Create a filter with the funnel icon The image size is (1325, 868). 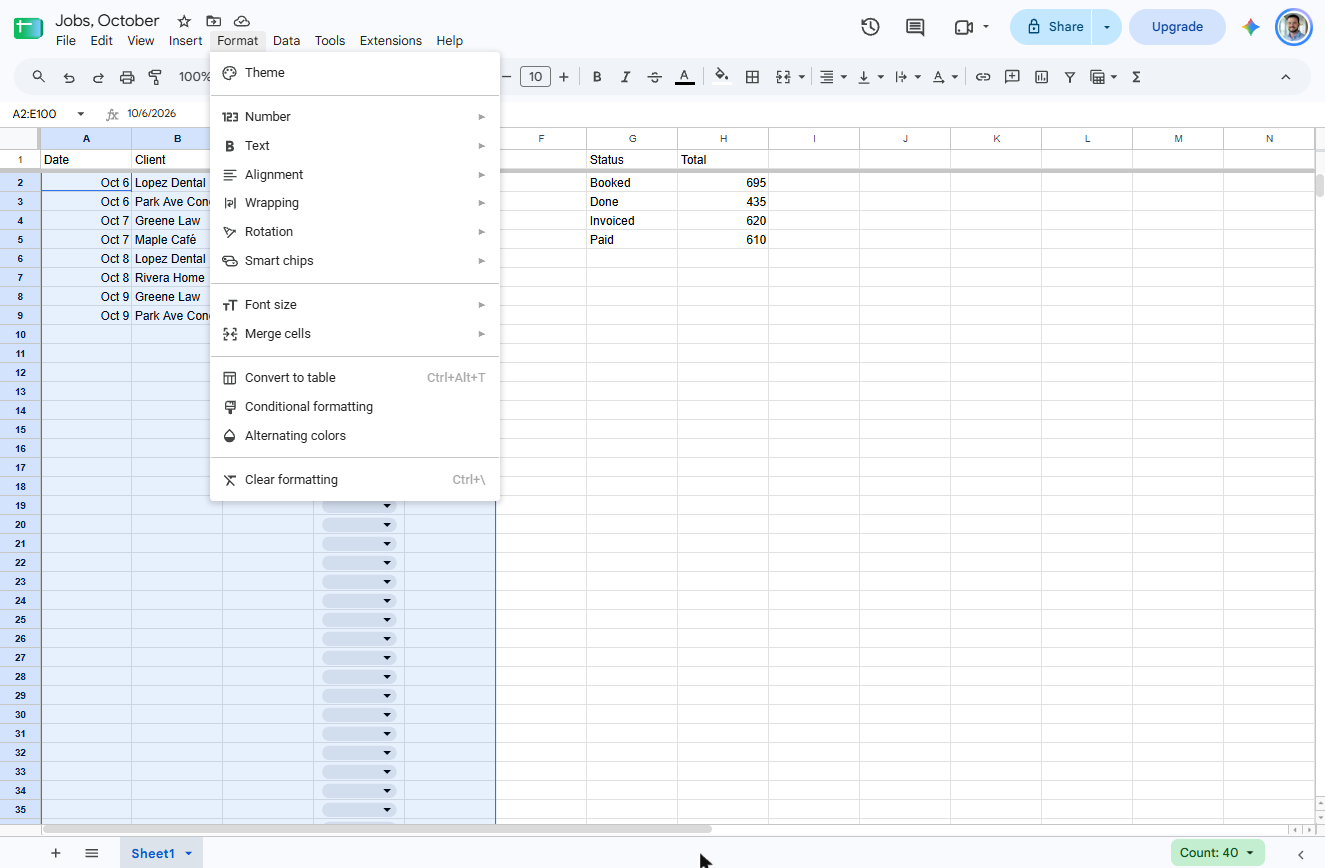[x=1070, y=77]
